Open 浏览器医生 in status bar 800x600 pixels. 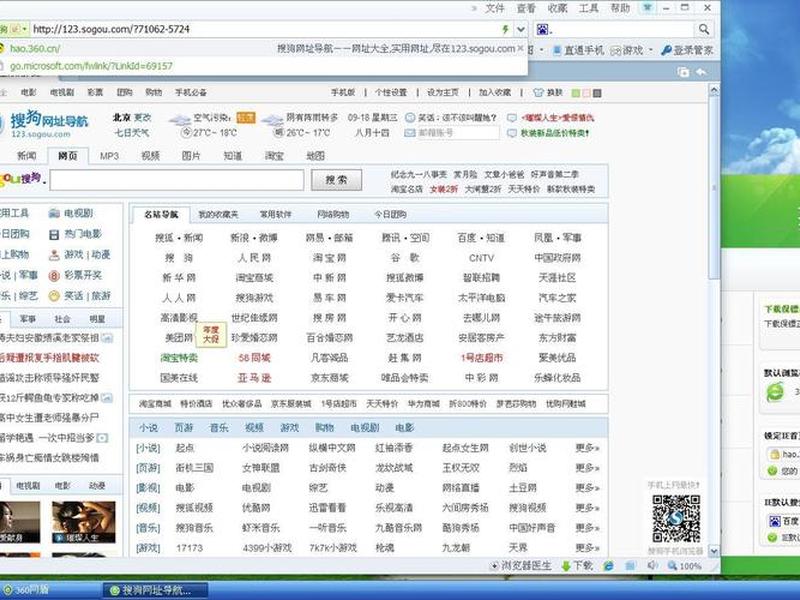tap(520, 566)
